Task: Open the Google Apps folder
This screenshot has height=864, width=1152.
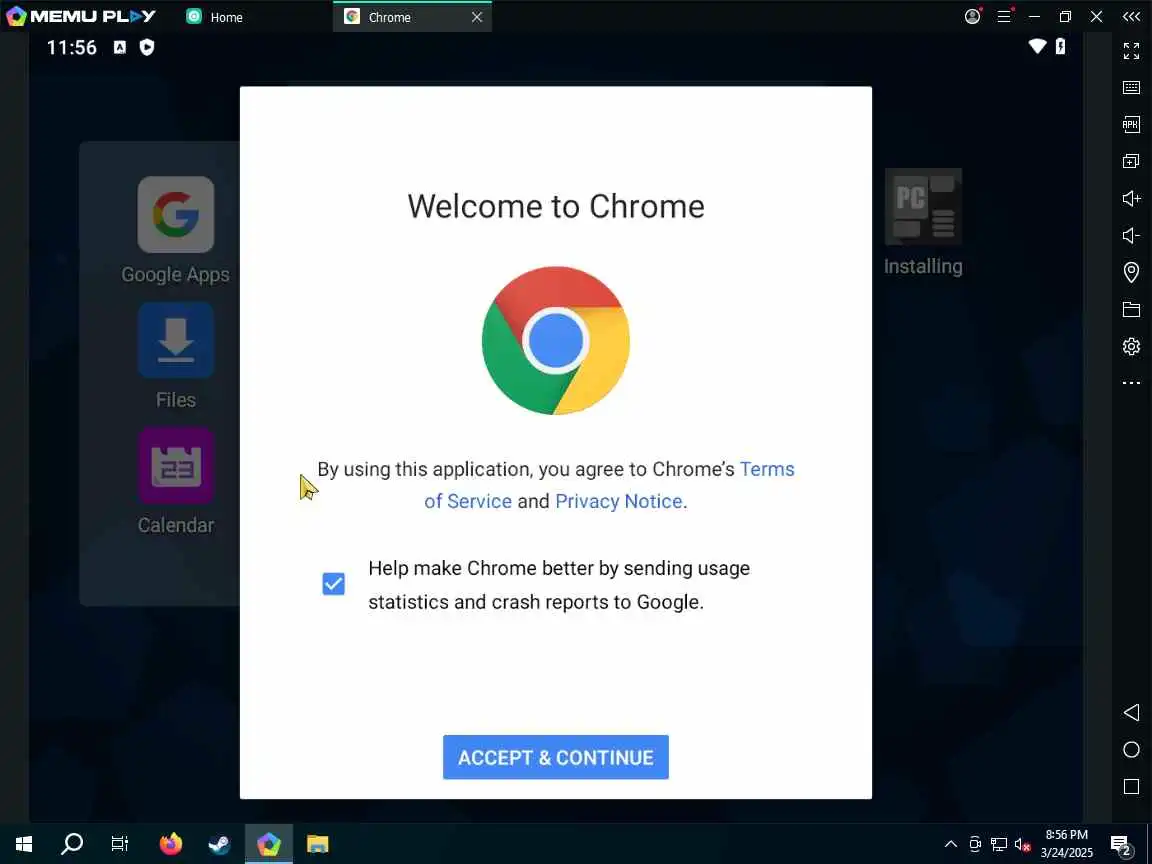Action: (x=176, y=230)
